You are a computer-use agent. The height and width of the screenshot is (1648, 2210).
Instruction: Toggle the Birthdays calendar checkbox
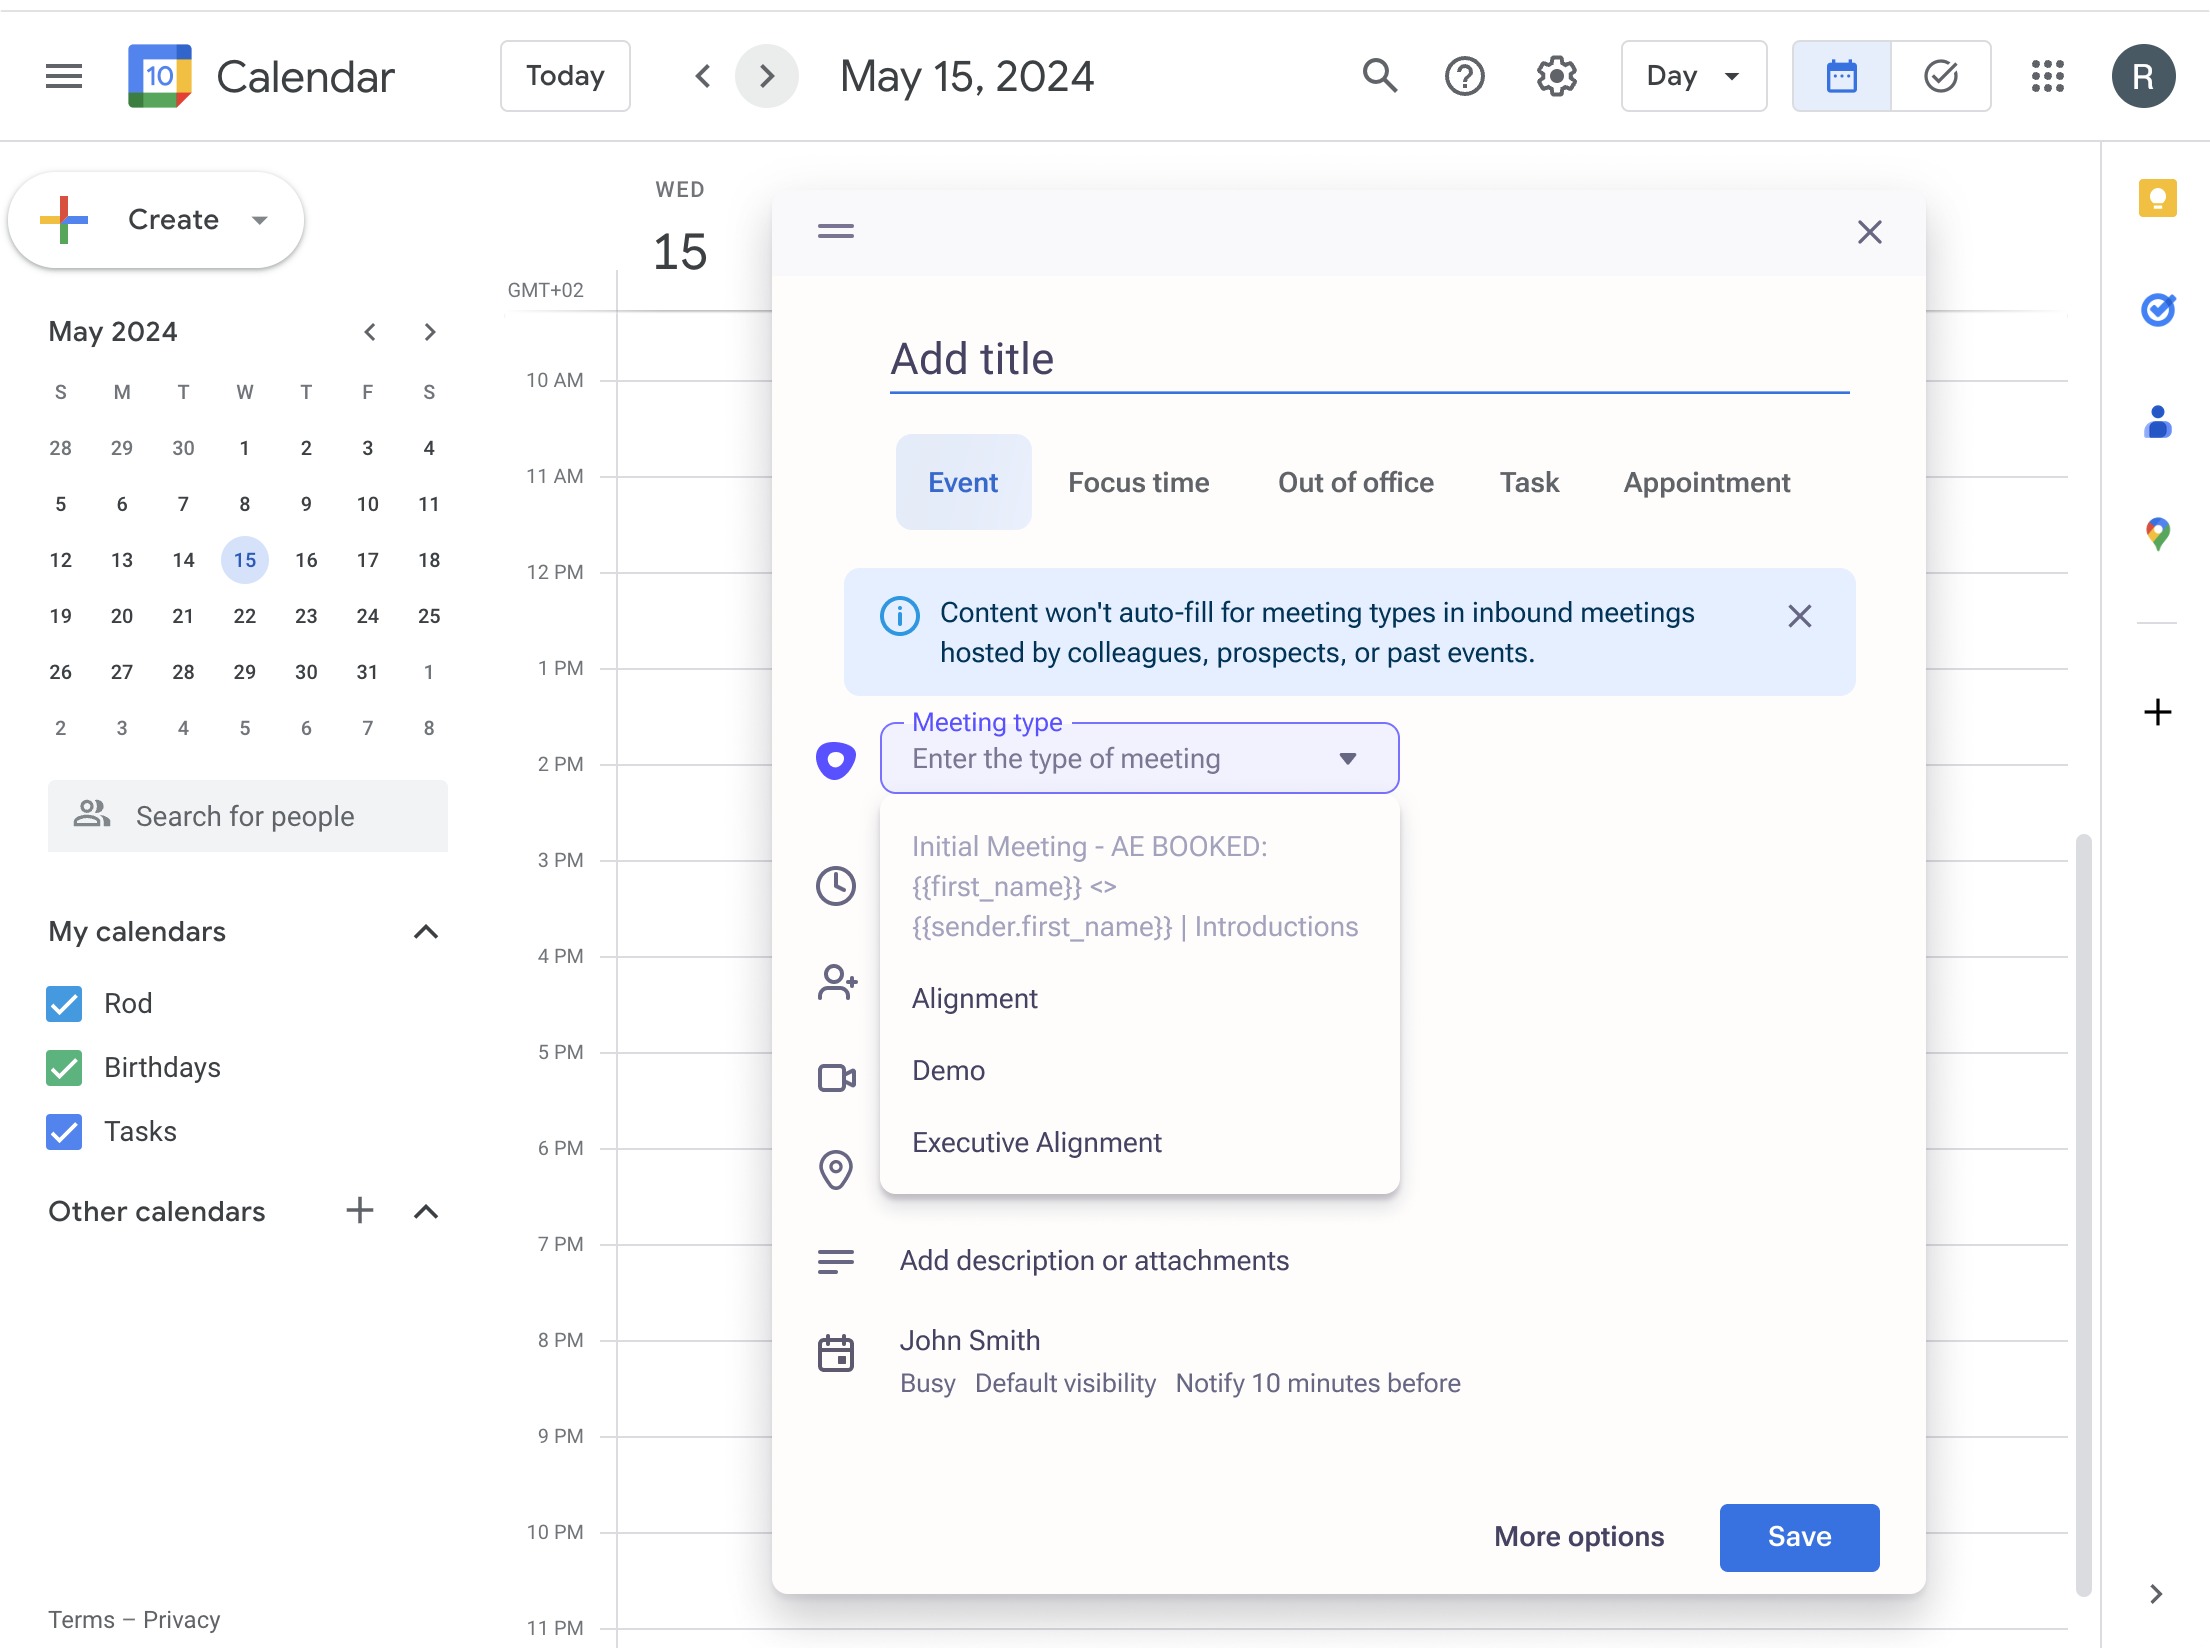pyautogui.click(x=65, y=1067)
